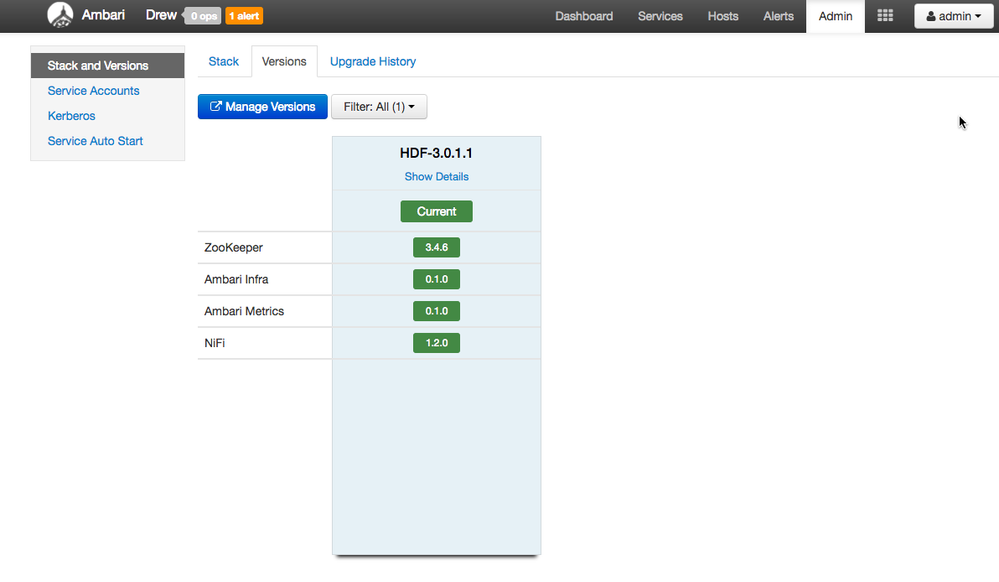This screenshot has width=999, height=582.
Task: Expand the Filter: All (1) dropdown
Action: coord(379,107)
